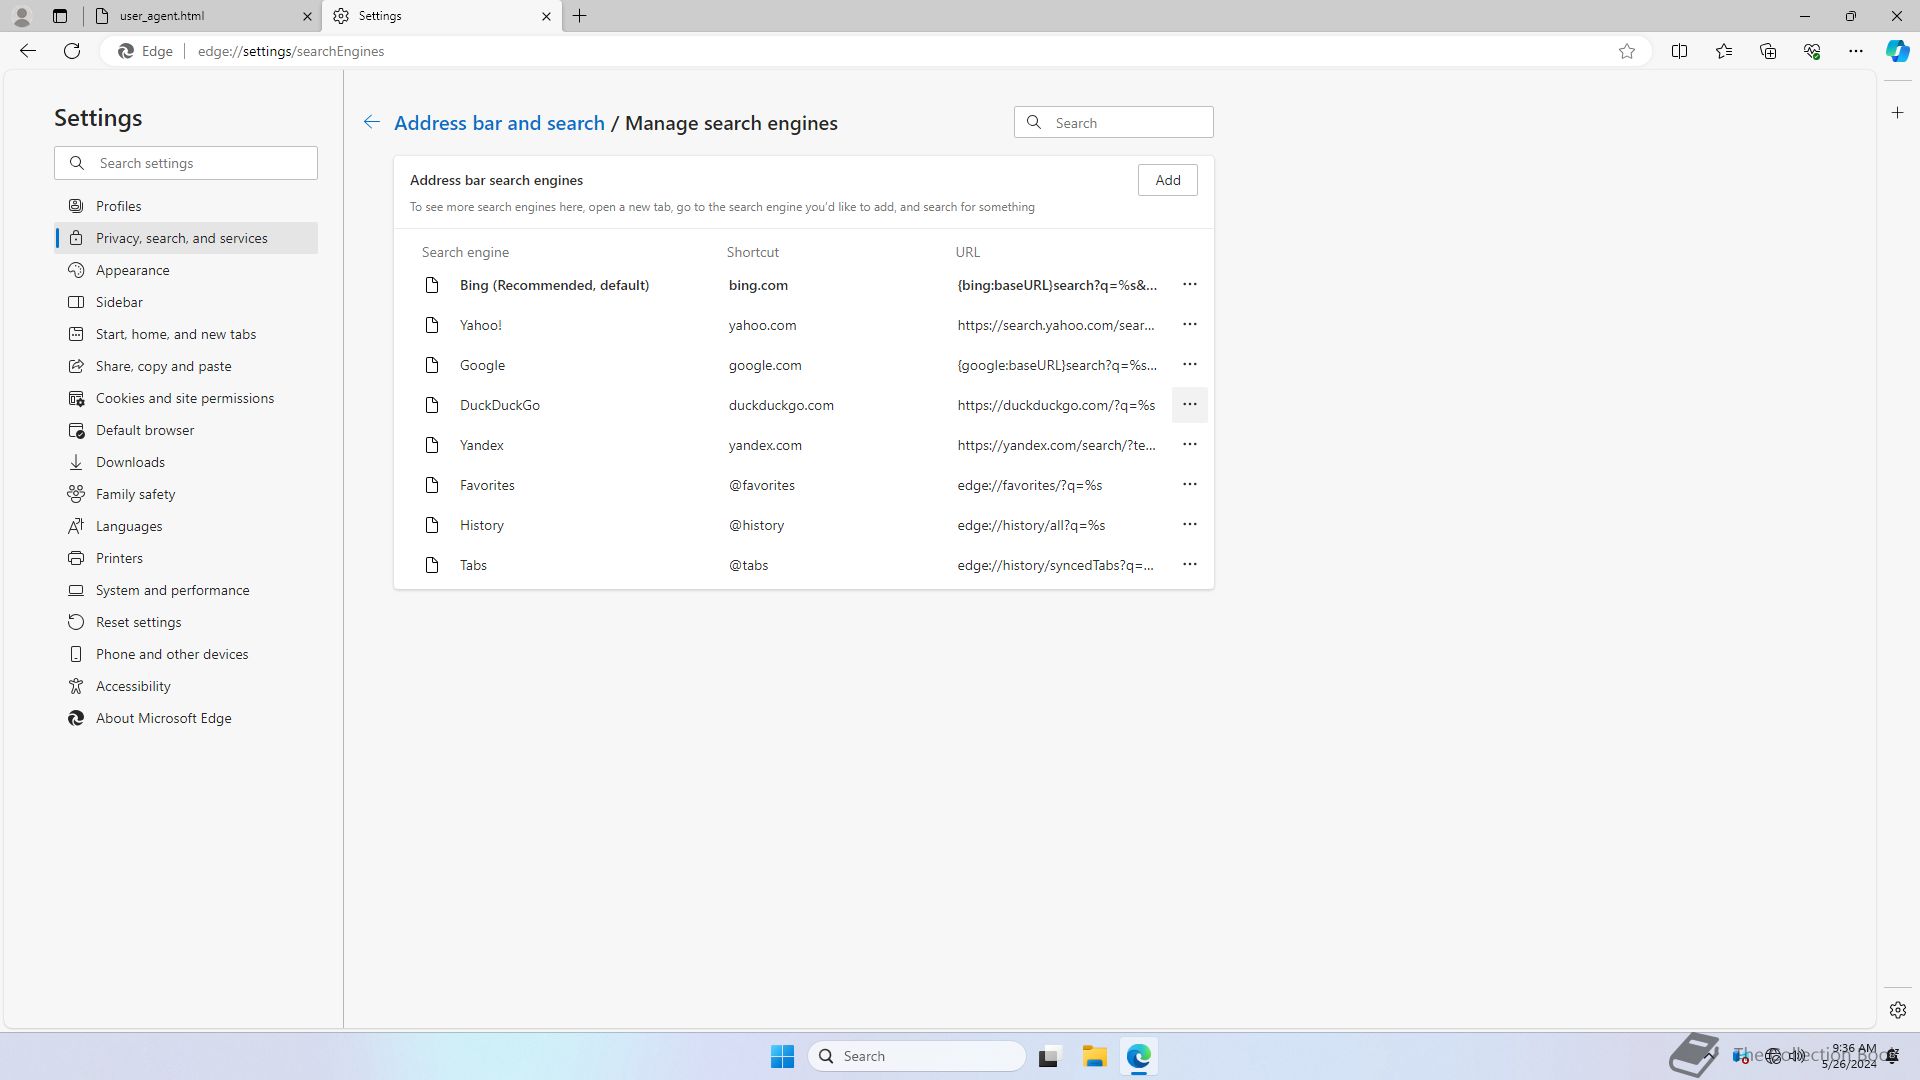Image resolution: width=1920 pixels, height=1080 pixels.
Task: Open the tab actions menu icon
Action: (60, 16)
